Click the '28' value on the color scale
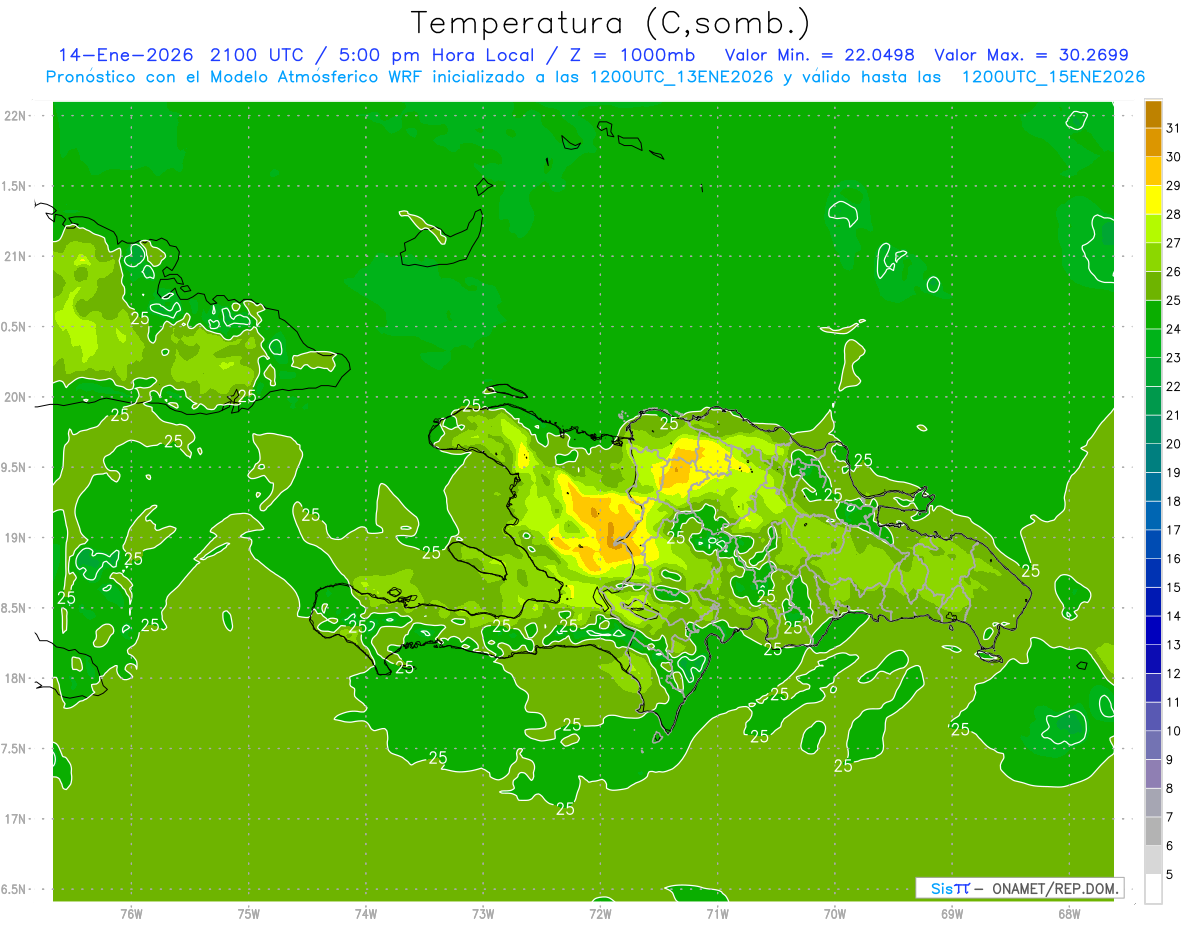Viewport: 1200px width, 927px height. tap(1174, 214)
